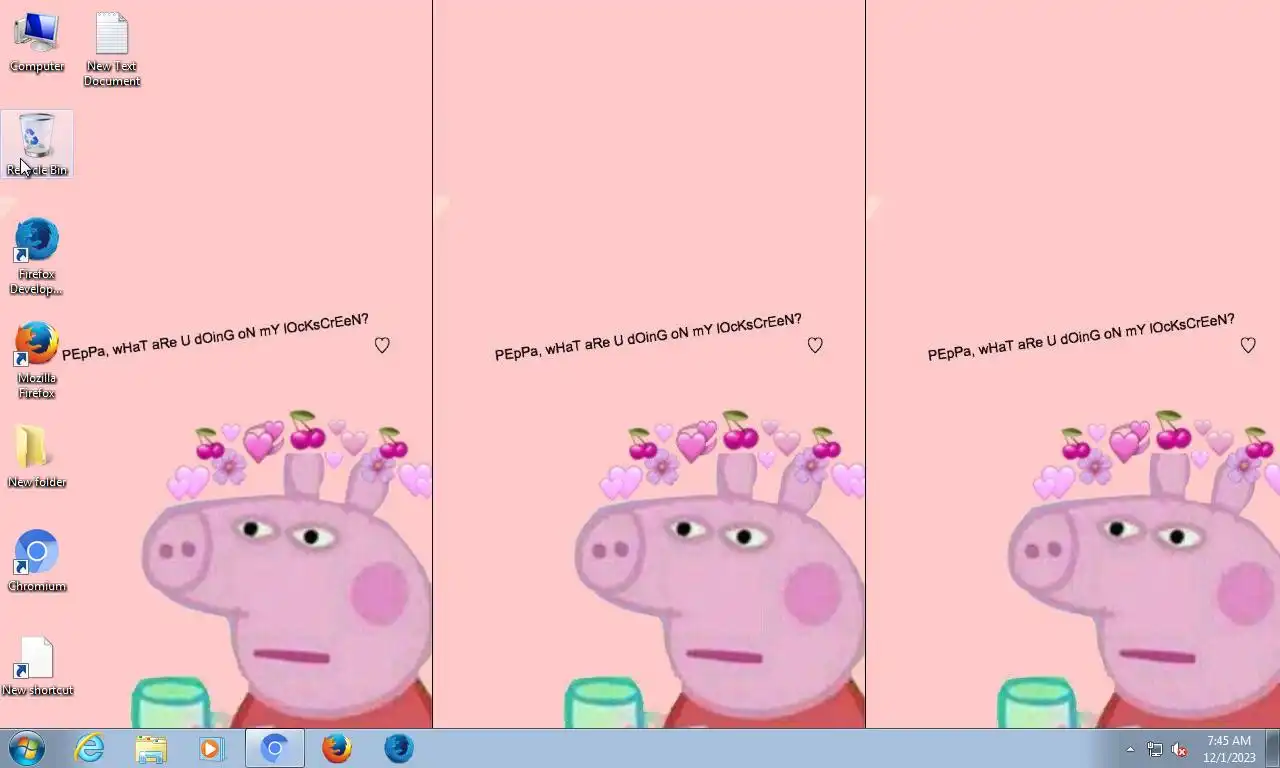This screenshot has height=768, width=1280.
Task: Open the muted volume tray icon
Action: [1179, 749]
